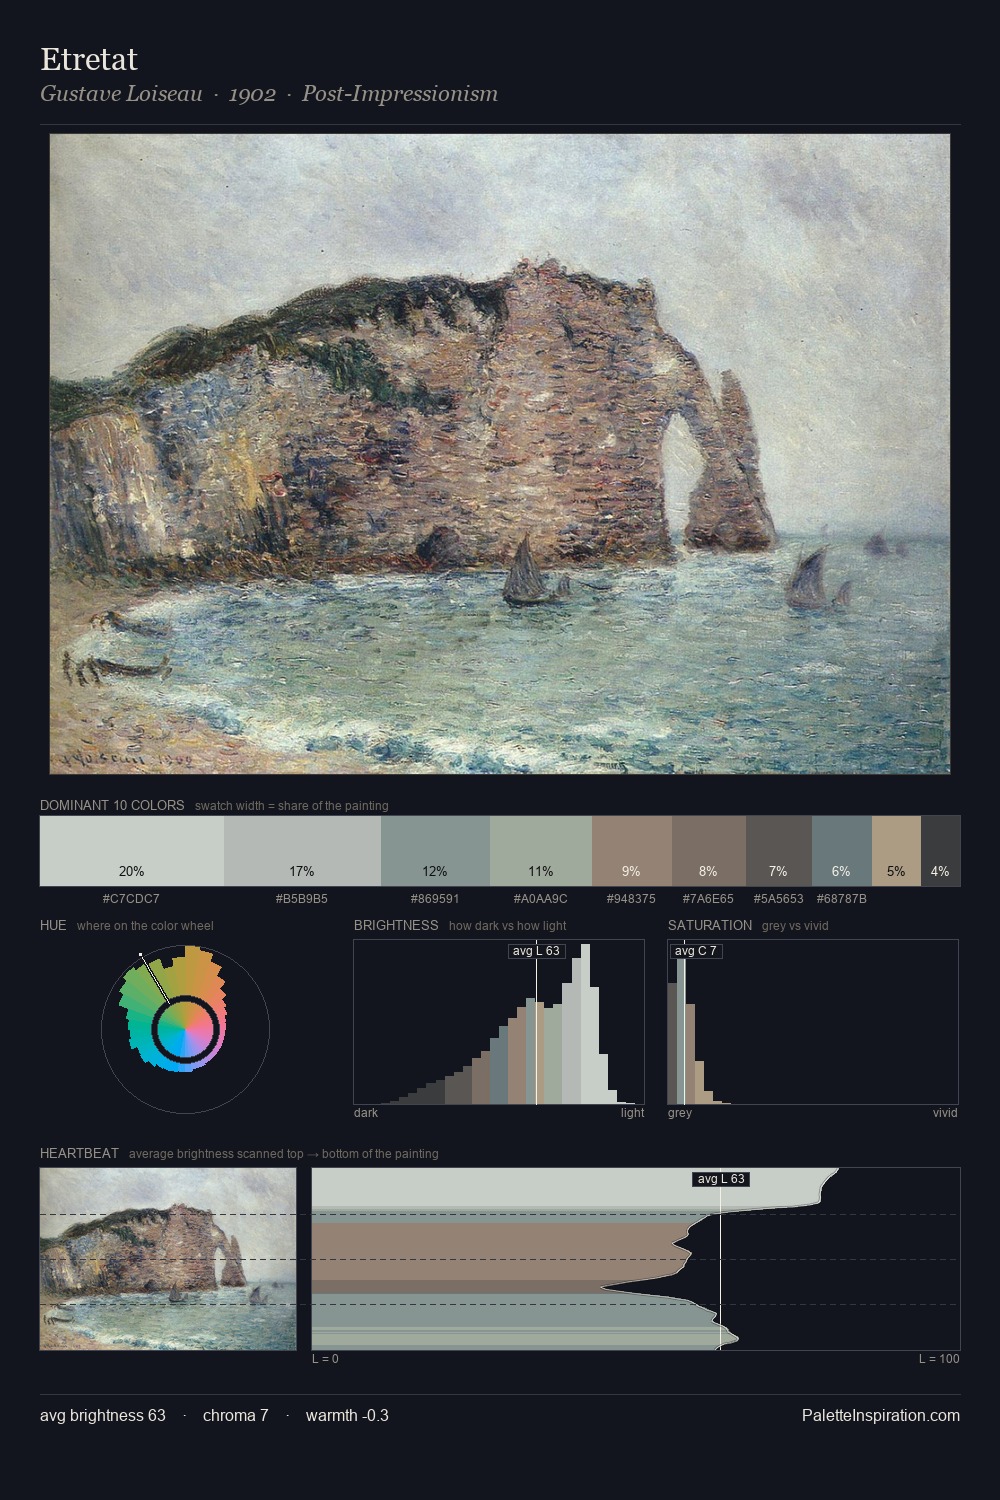Viewport: 1000px width, 1500px height.
Task: Click the 'avg C 7' saturation label
Action: click(696, 951)
